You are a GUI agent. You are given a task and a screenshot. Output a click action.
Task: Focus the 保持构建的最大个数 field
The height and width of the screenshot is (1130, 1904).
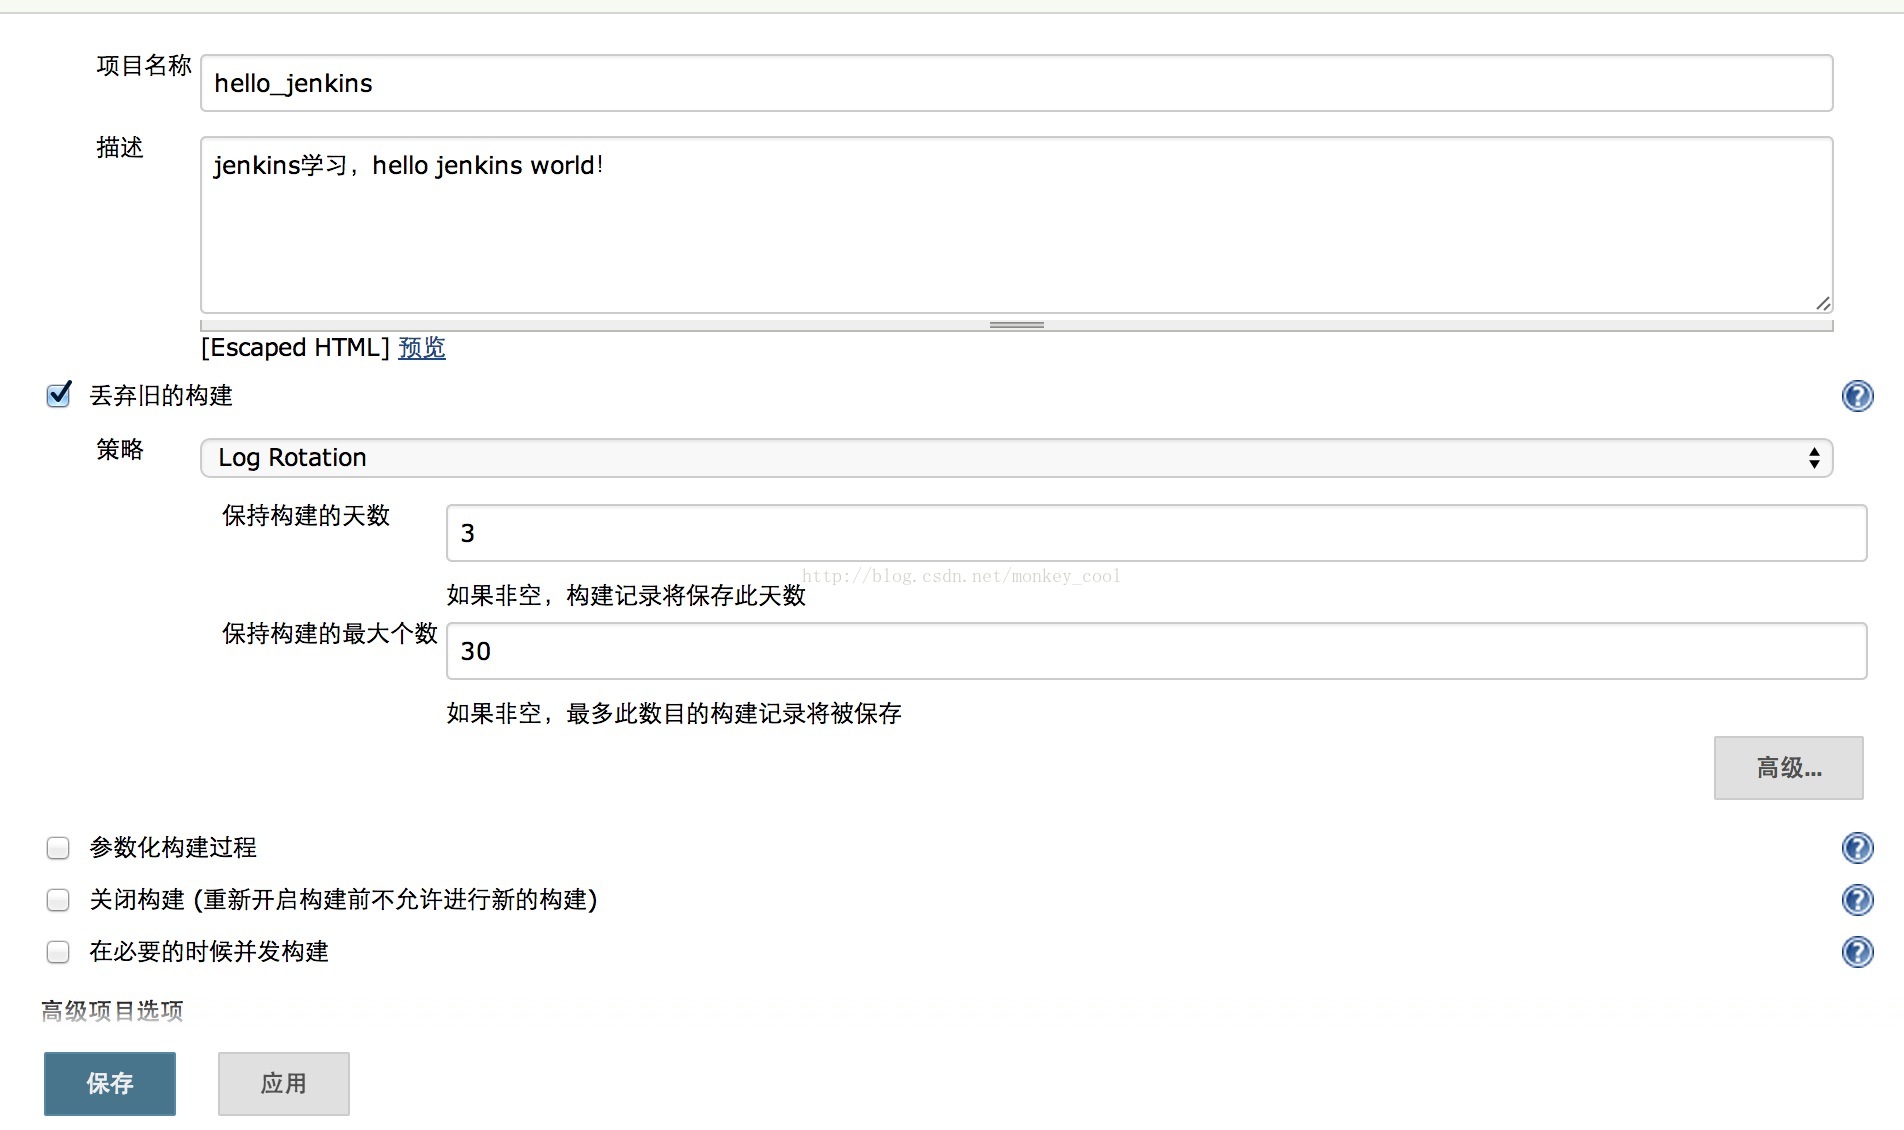[1156, 651]
